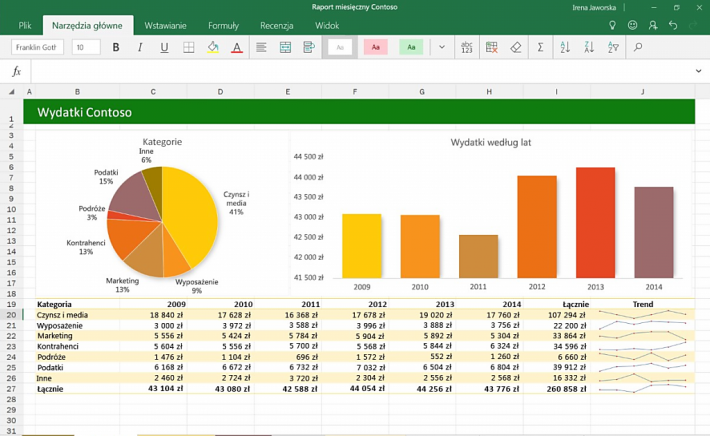Select Wydatki według lat chart title
The image size is (710, 436).
[x=491, y=142]
